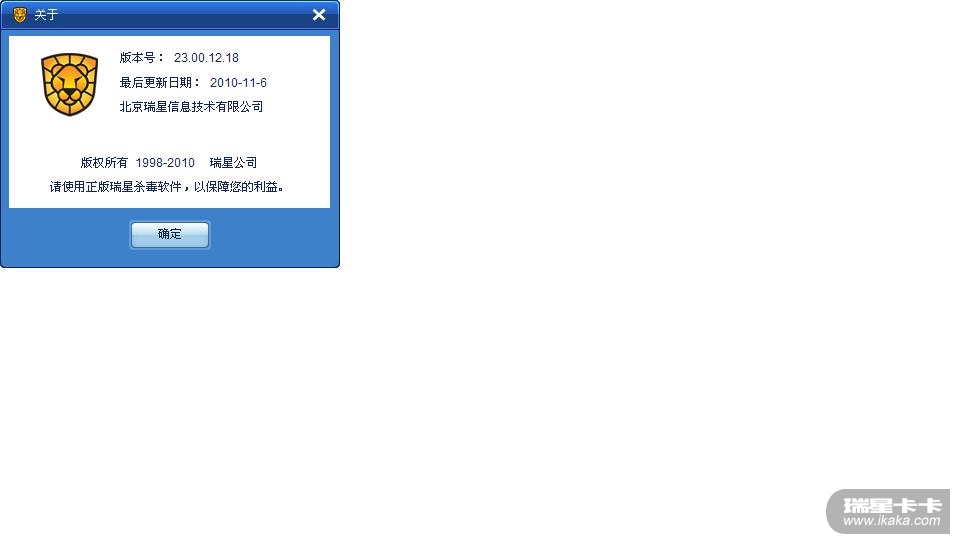Click the large Rising lion shield logo

tap(69, 84)
